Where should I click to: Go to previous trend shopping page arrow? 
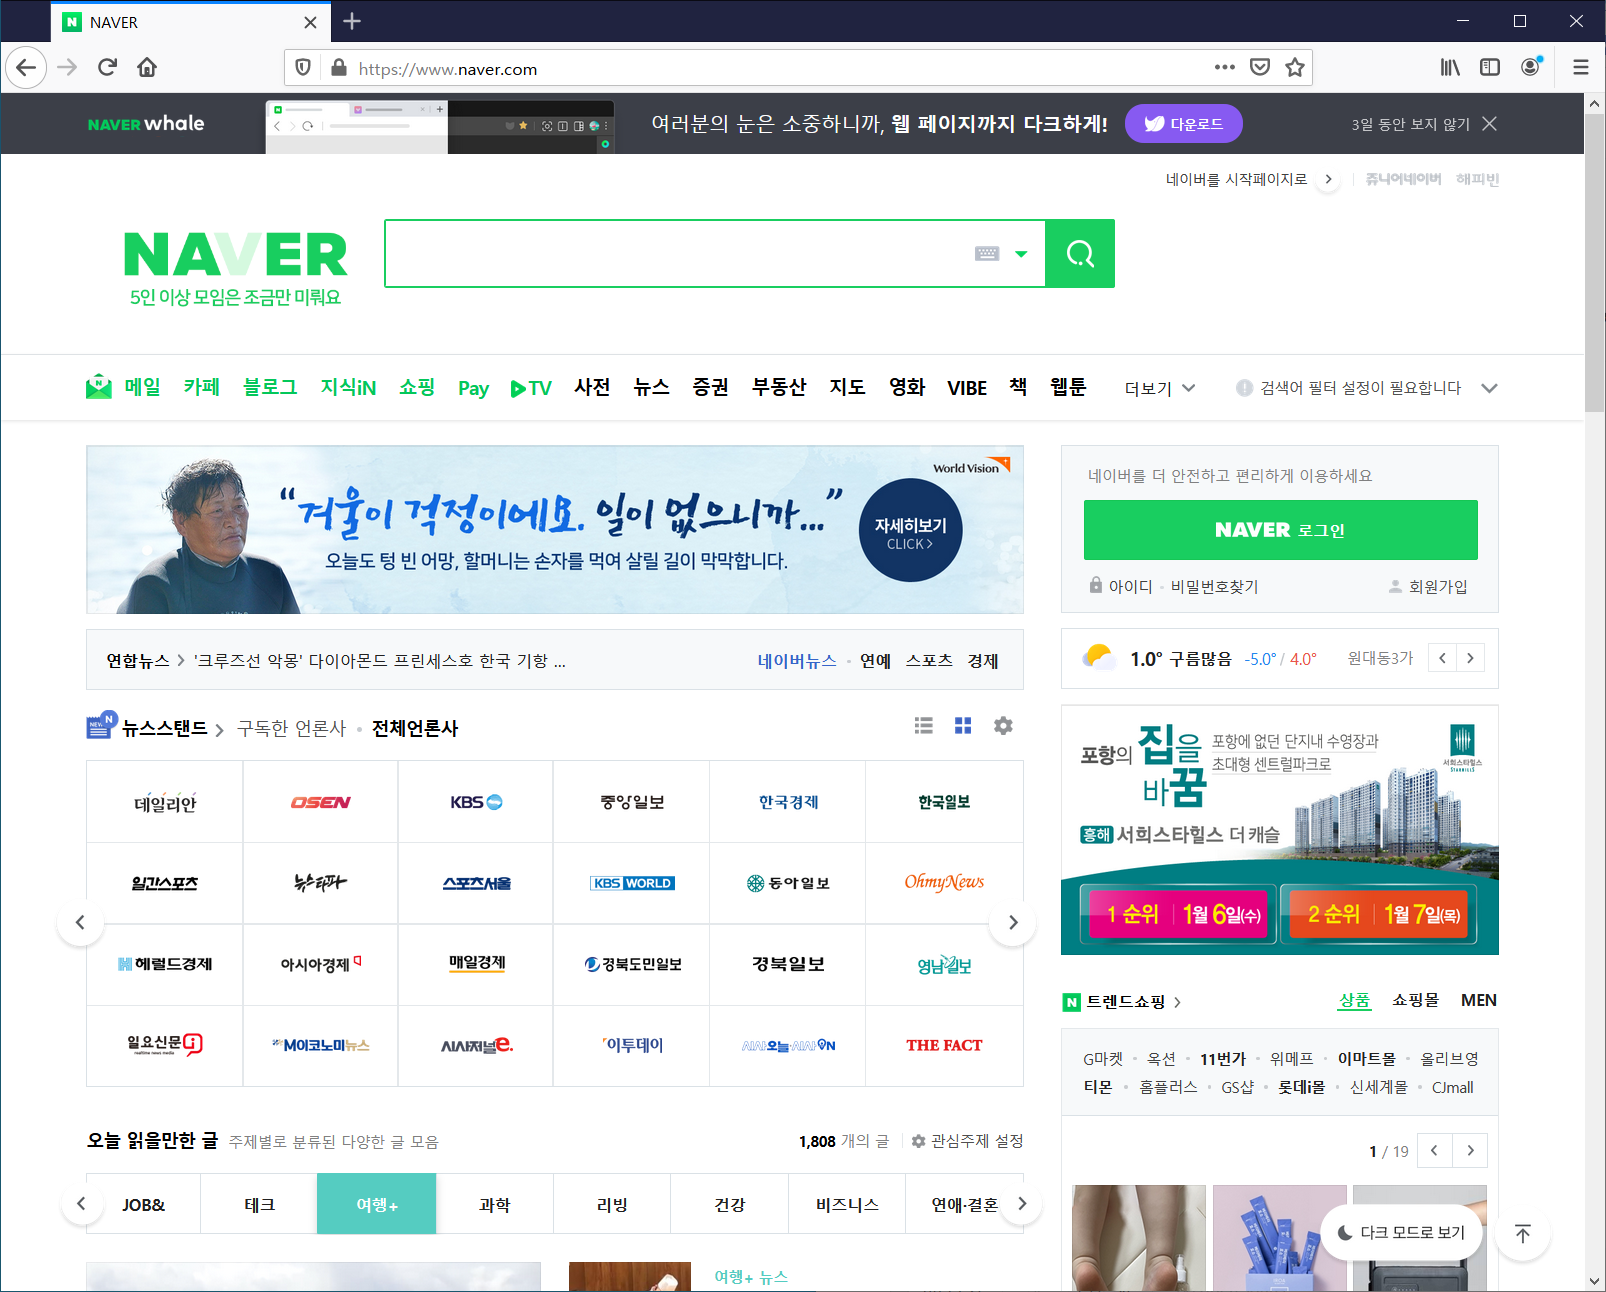point(1435,1151)
